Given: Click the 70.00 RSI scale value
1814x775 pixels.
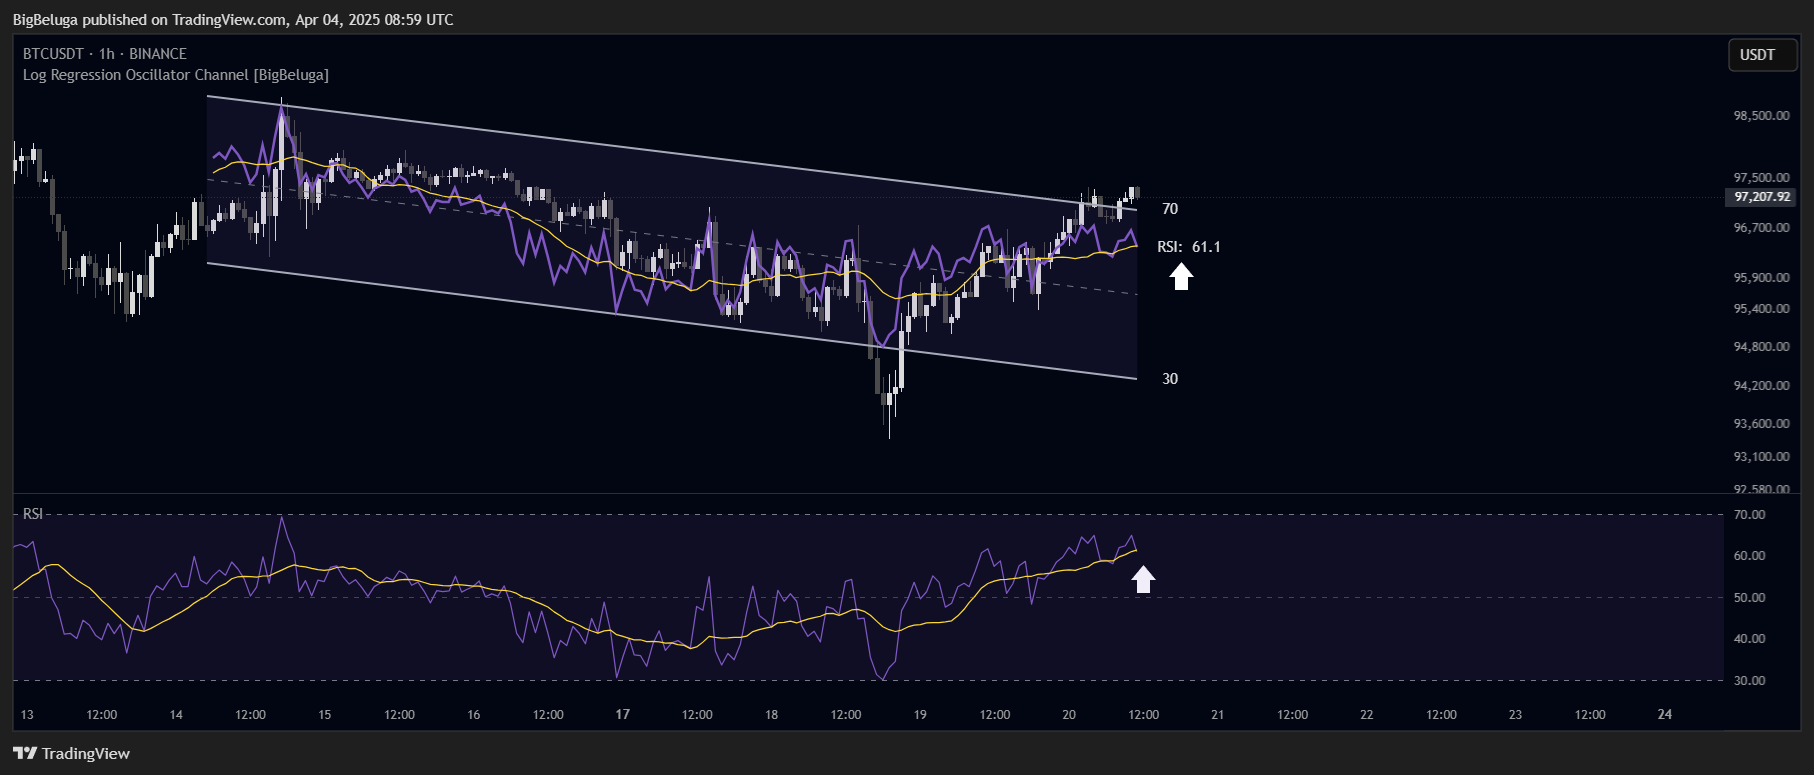Looking at the screenshot, I should 1750,515.
